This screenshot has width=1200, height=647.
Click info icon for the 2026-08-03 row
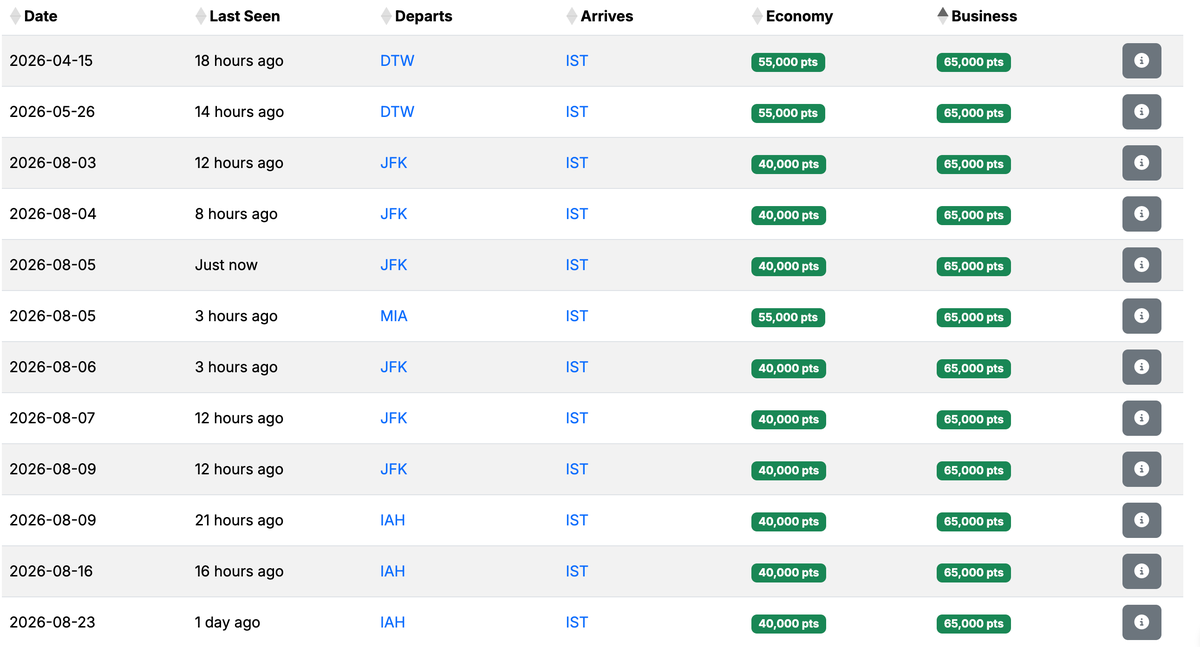[1141, 163]
